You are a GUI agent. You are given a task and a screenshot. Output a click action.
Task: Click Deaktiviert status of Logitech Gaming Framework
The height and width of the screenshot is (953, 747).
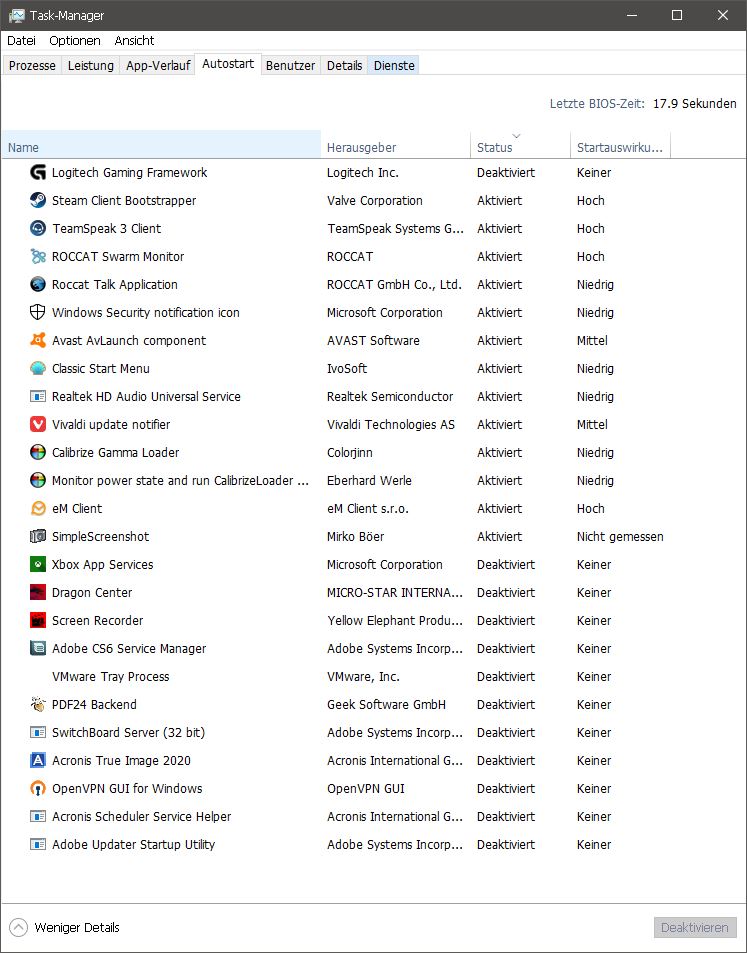coord(506,173)
